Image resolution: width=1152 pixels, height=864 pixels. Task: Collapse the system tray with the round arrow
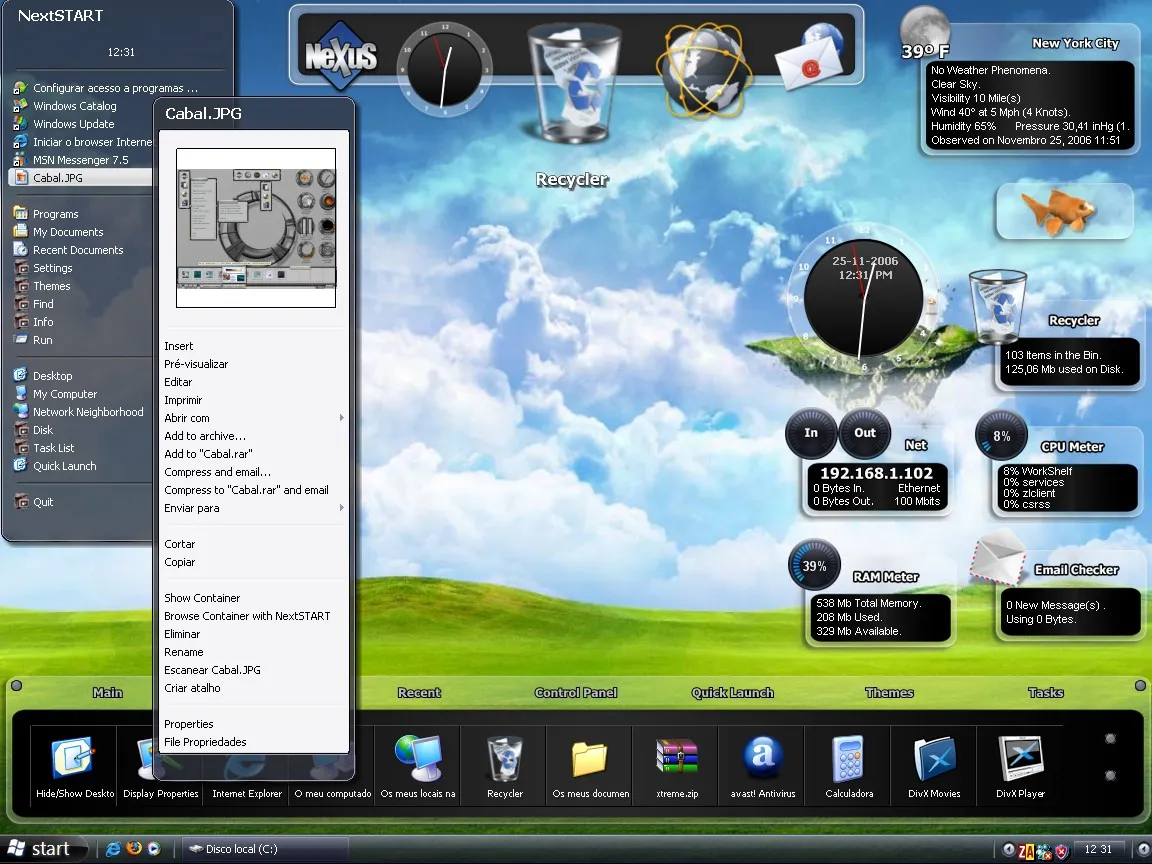[1011, 850]
